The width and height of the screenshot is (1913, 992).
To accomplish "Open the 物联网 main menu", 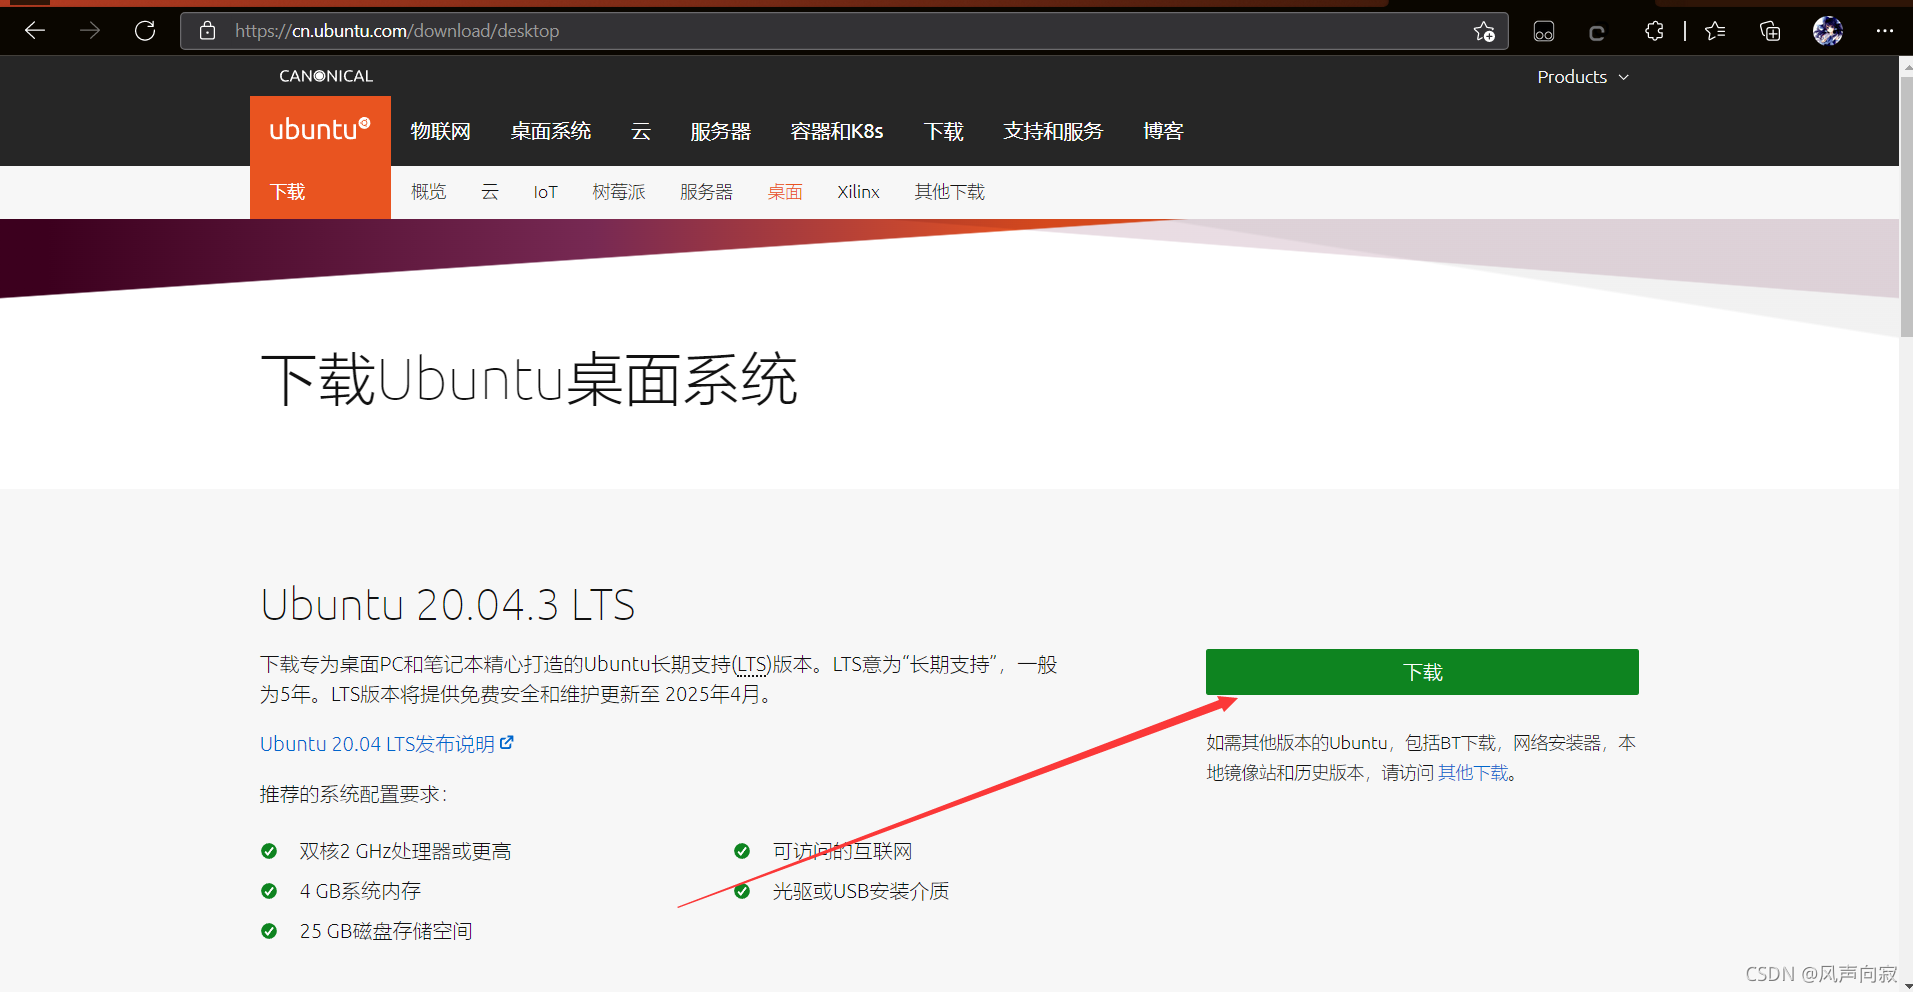I will tap(440, 131).
